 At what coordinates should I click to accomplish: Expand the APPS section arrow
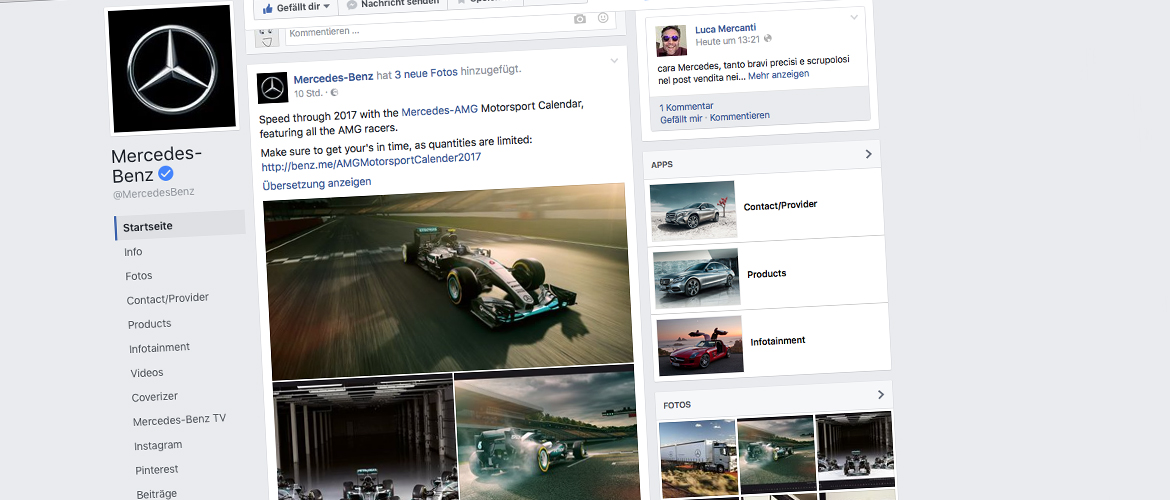pyautogui.click(x=868, y=154)
